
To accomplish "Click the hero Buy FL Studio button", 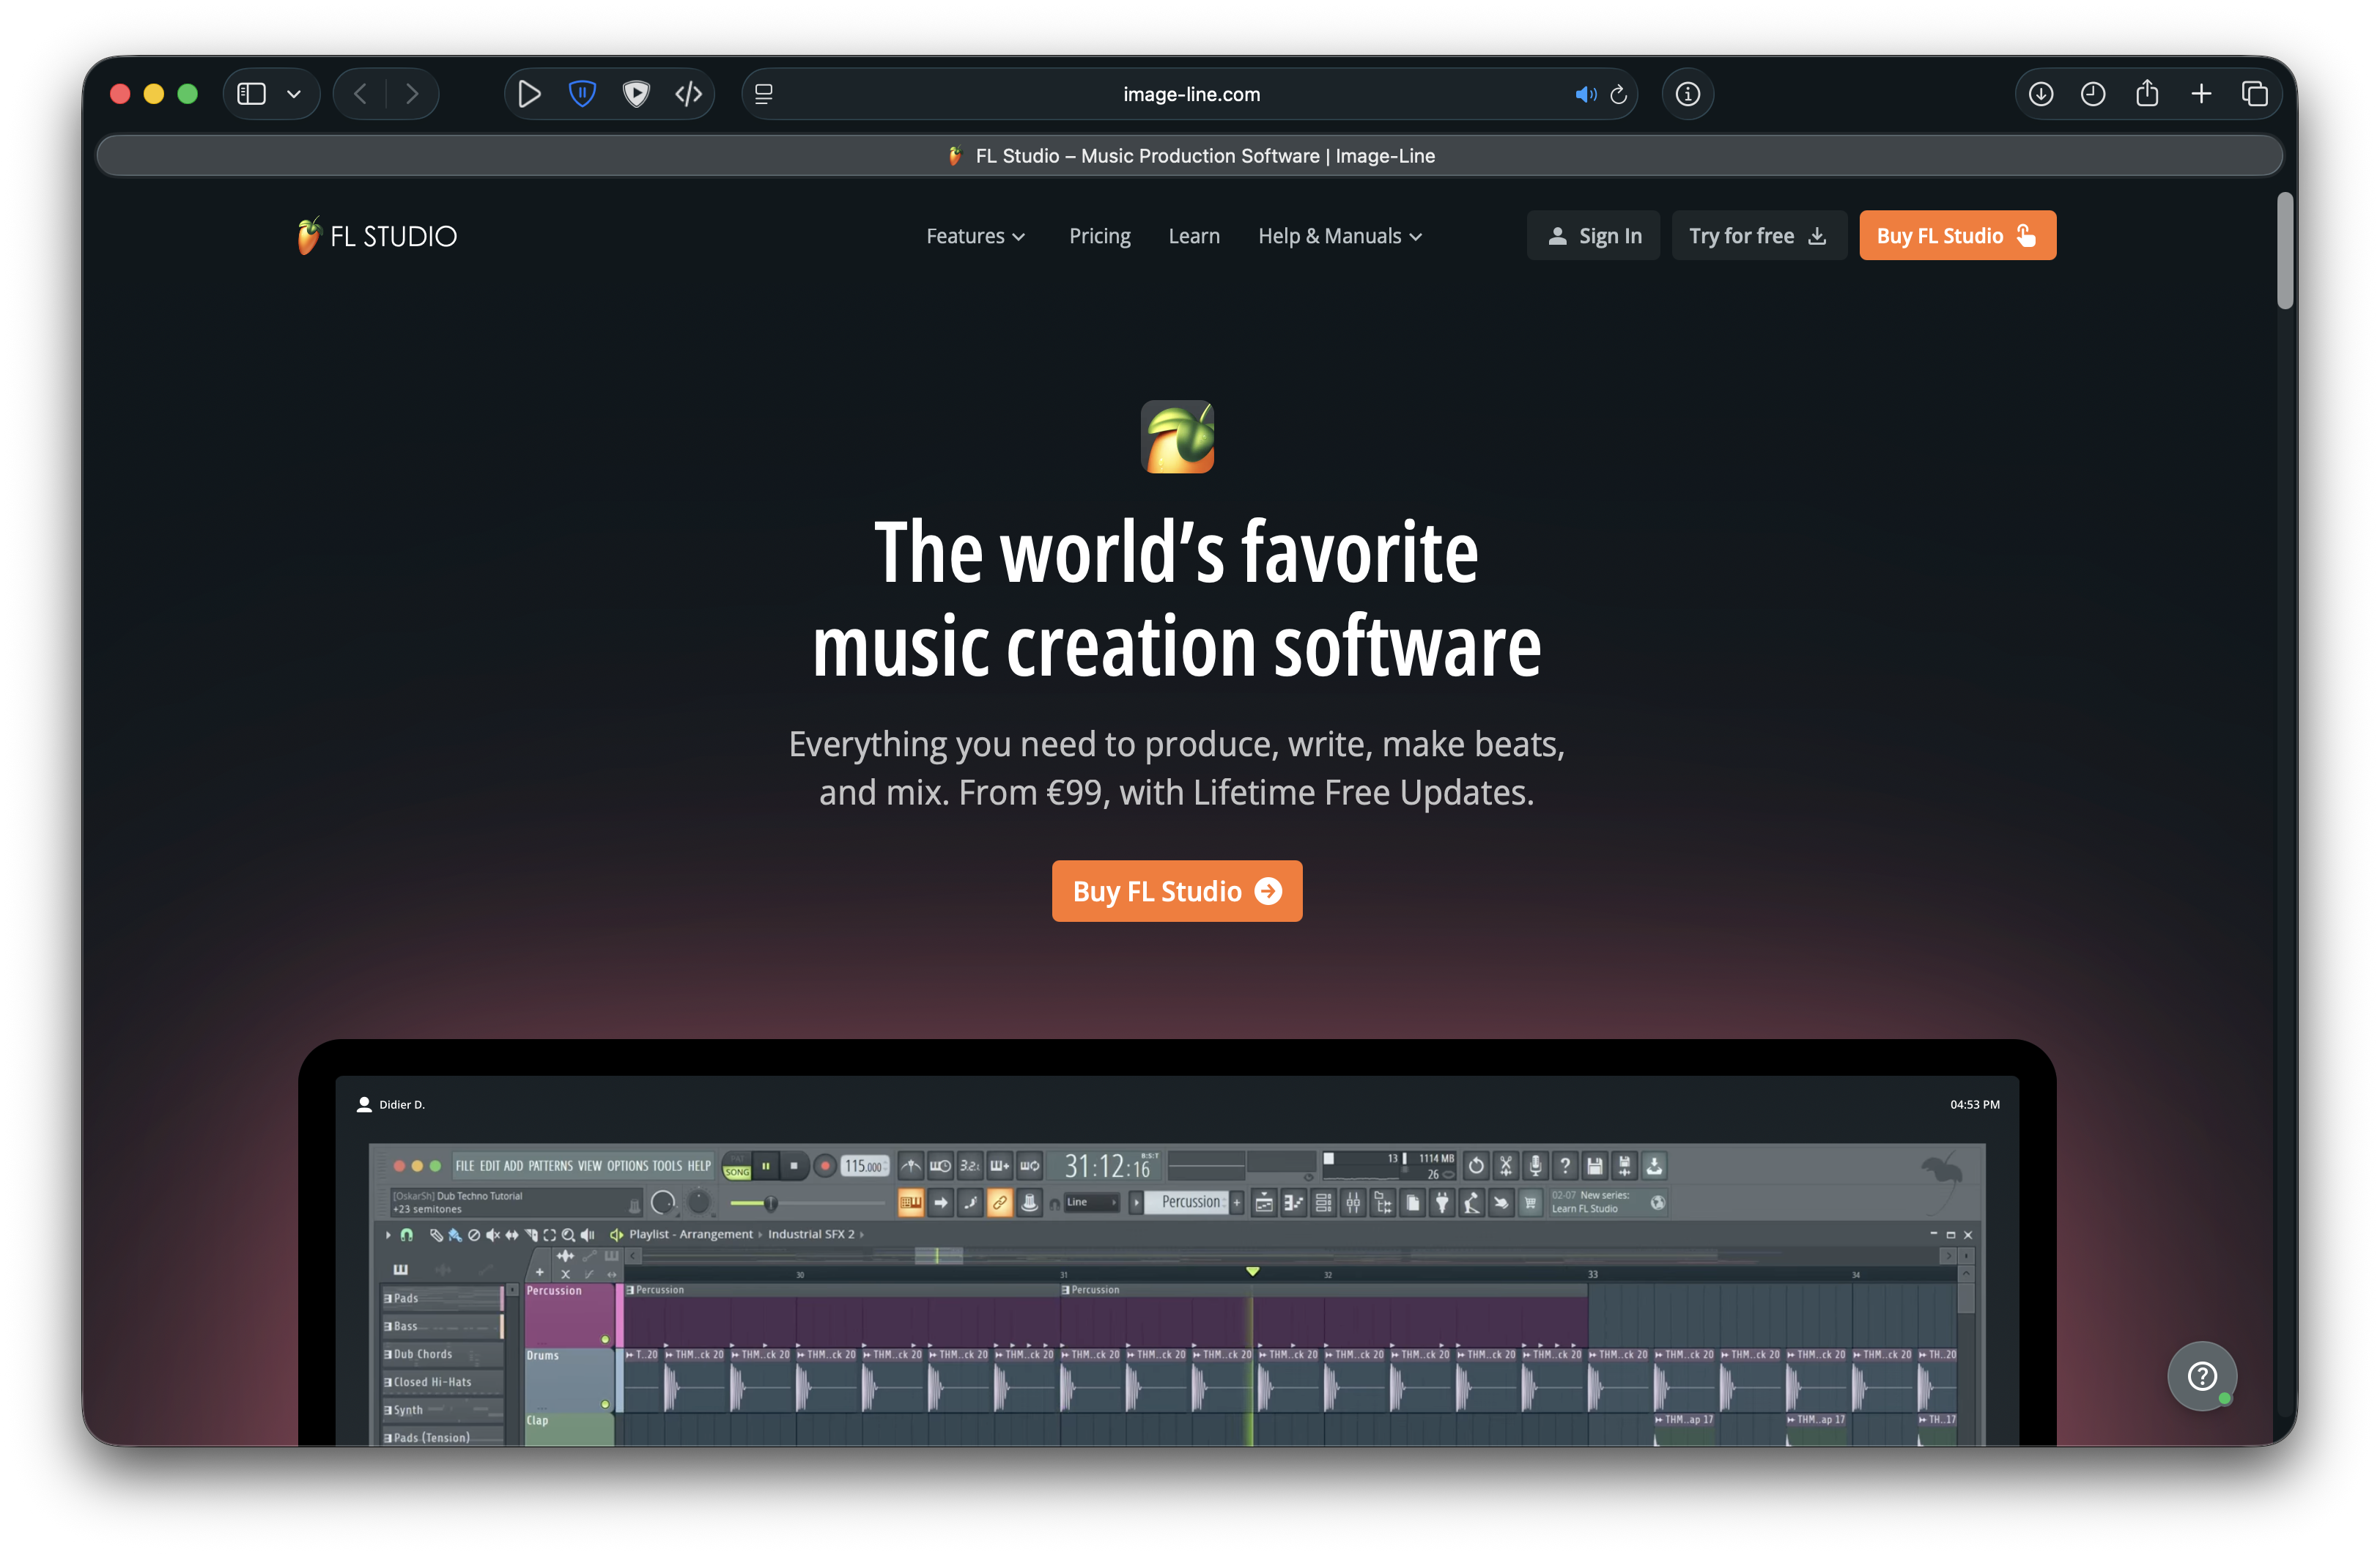I will click(1177, 891).
